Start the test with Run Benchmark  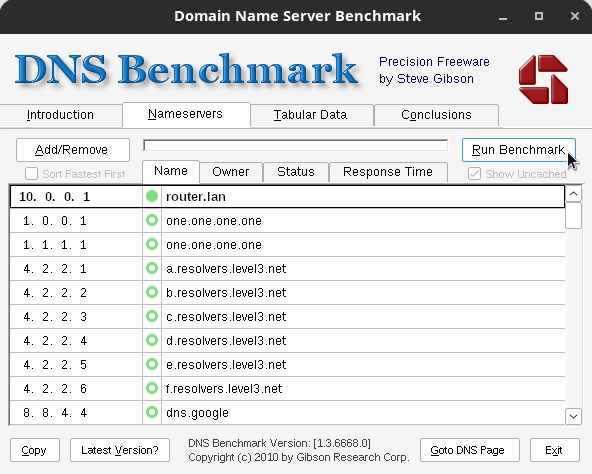coord(519,150)
